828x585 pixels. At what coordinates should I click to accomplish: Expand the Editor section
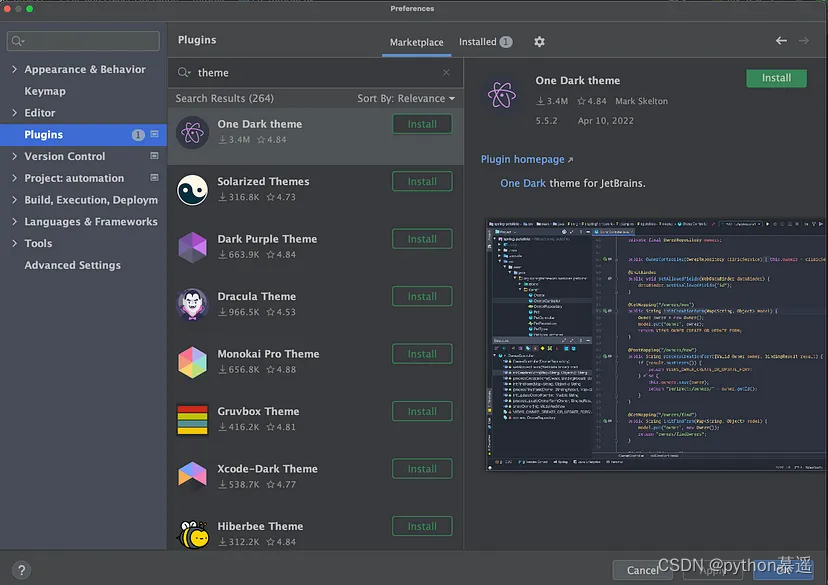14,112
